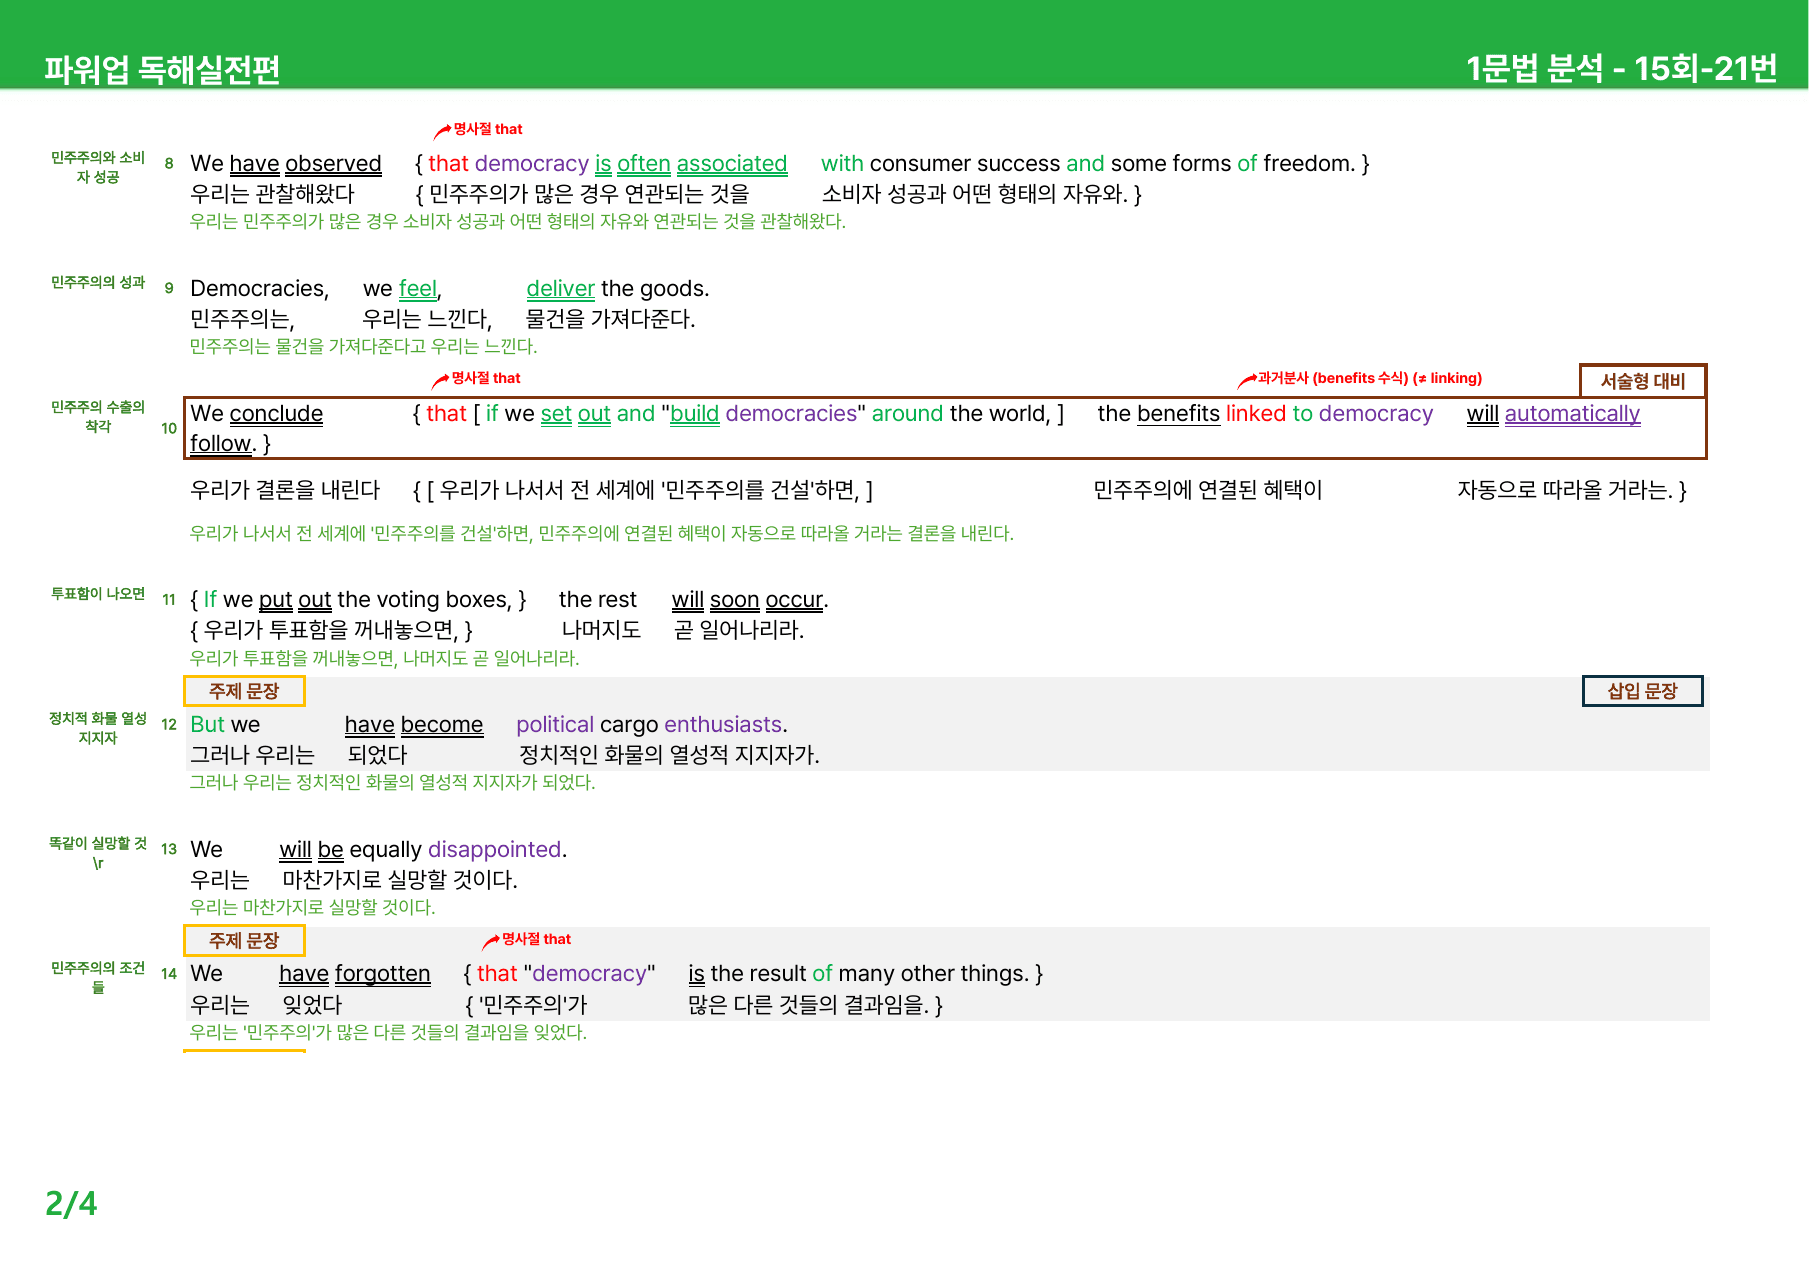1809x1279 pixels.
Task: Click the side label '민주주의 수출의 착각'
Action: [x=98, y=417]
